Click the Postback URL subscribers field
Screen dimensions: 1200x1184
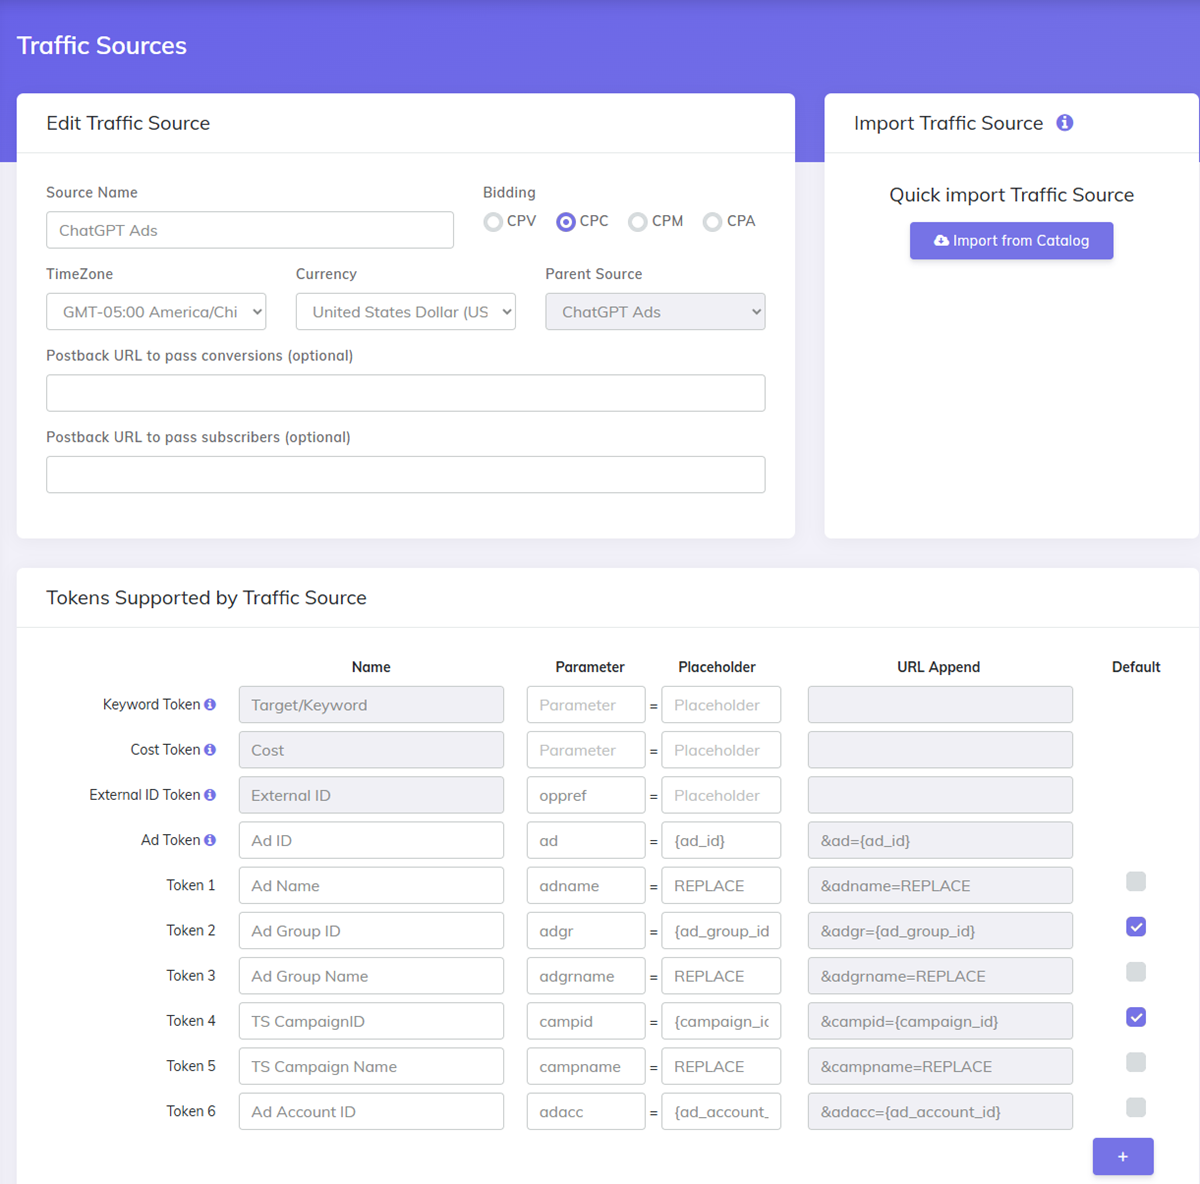coord(406,475)
